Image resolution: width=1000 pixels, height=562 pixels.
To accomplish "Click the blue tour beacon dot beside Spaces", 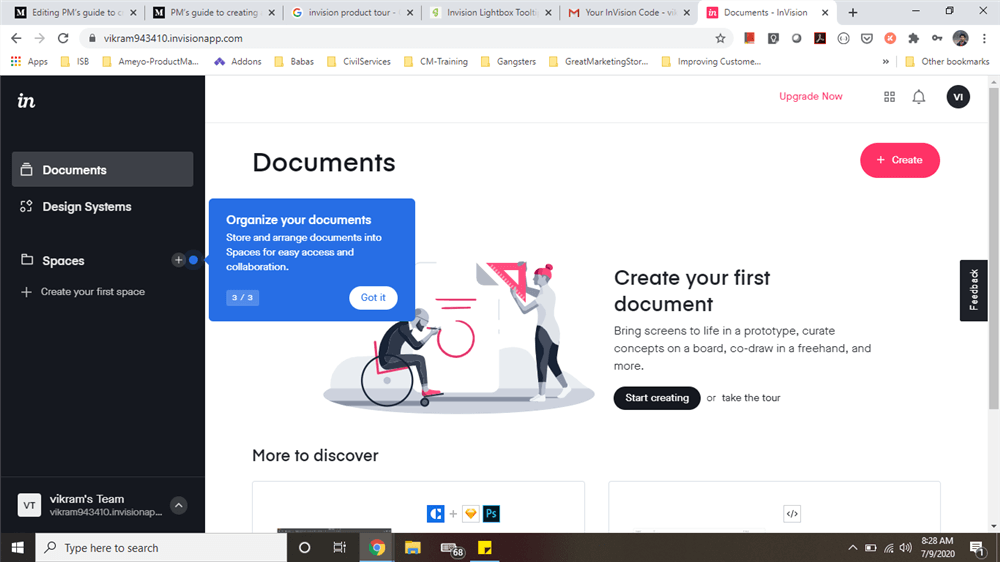I will click(x=193, y=260).
